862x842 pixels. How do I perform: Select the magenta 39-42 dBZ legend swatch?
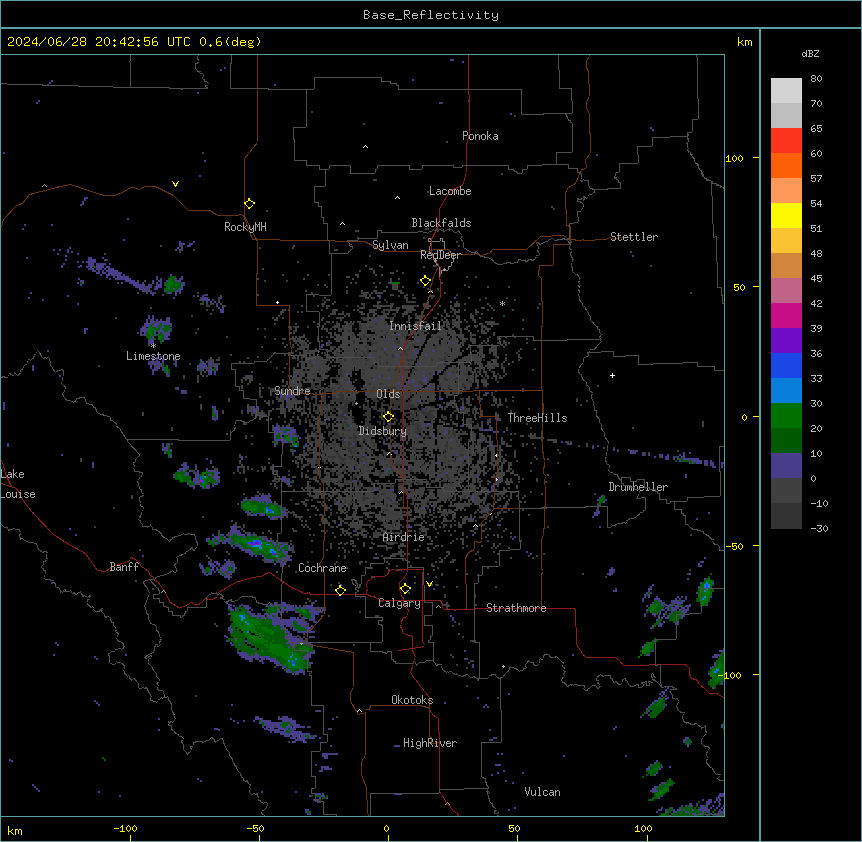pos(786,315)
